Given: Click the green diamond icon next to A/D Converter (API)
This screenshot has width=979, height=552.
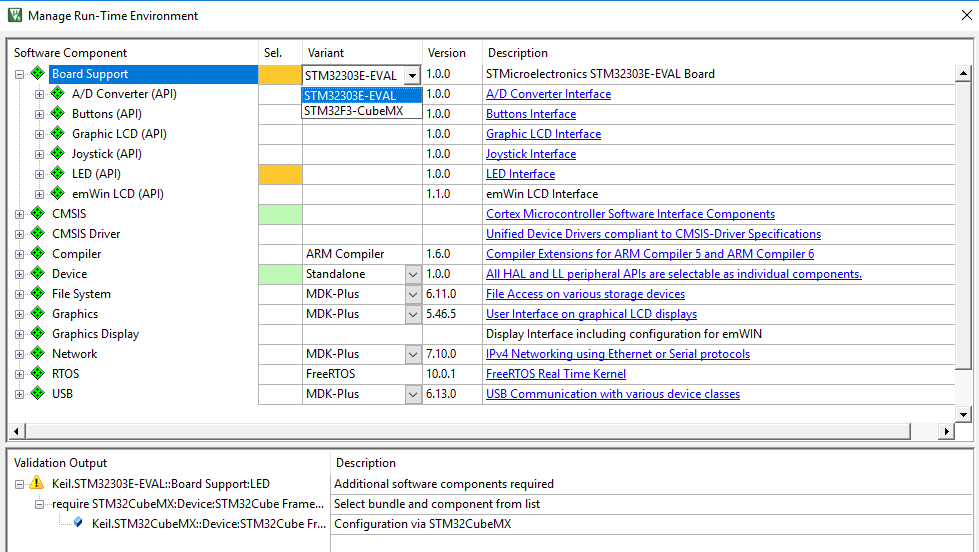Looking at the screenshot, I should 58,93.
